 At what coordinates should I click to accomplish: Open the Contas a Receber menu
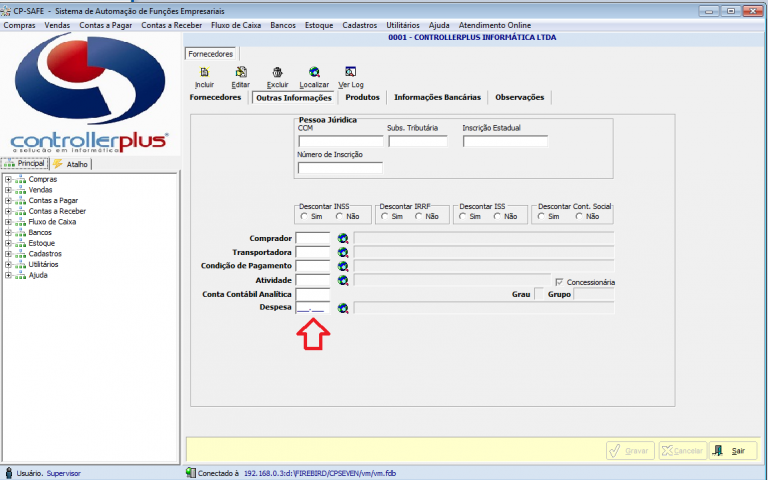tap(171, 25)
